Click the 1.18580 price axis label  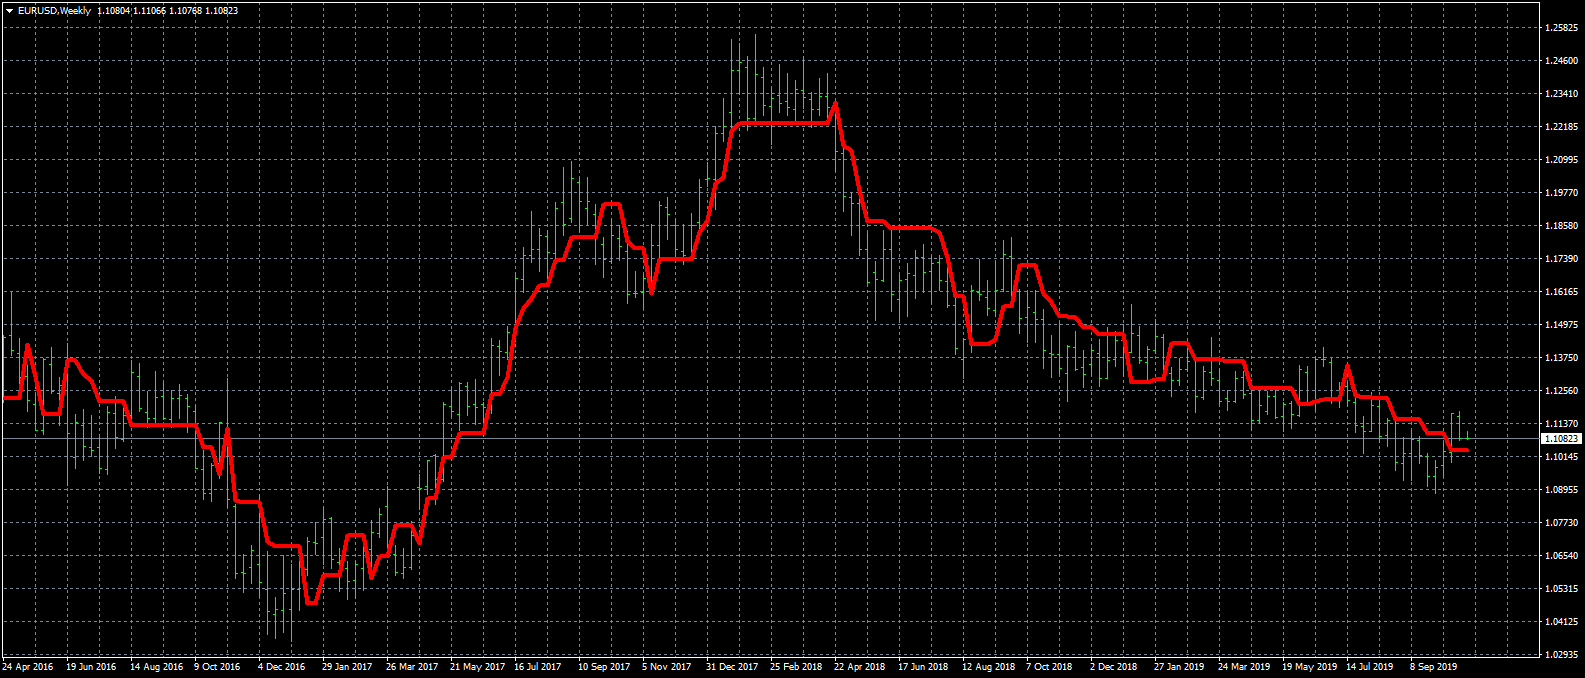tap(1561, 226)
